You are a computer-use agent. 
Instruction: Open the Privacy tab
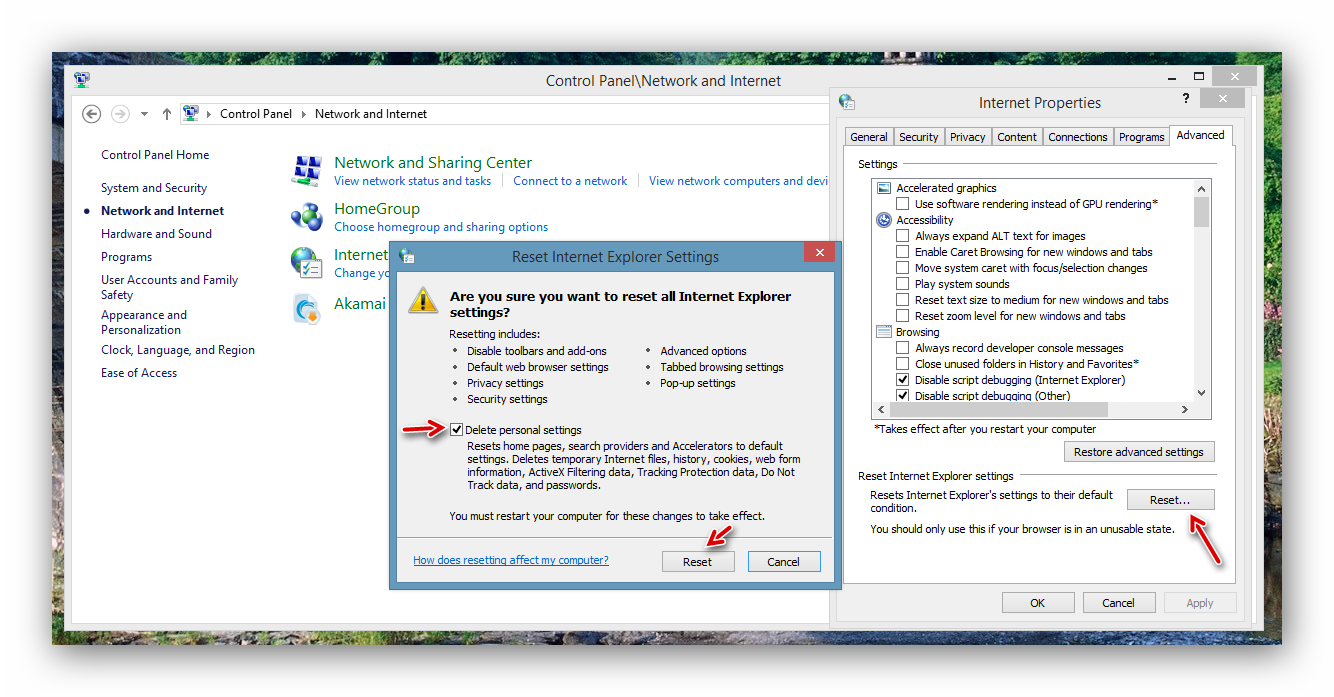click(x=968, y=137)
